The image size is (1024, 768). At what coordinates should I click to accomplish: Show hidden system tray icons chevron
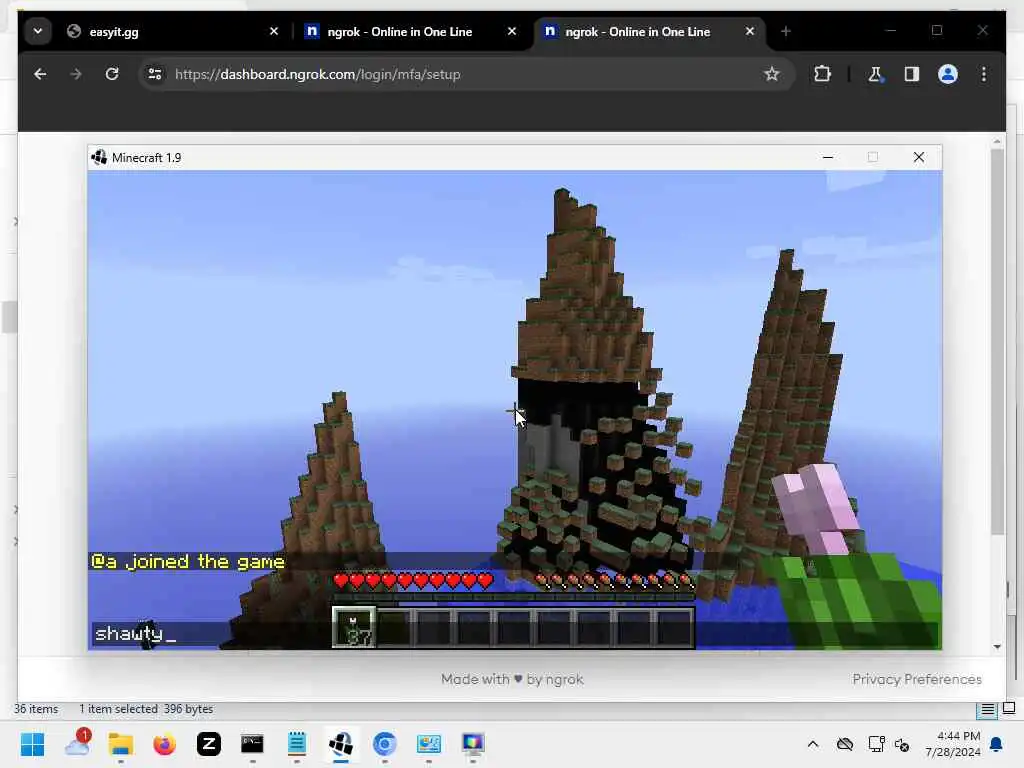point(812,744)
